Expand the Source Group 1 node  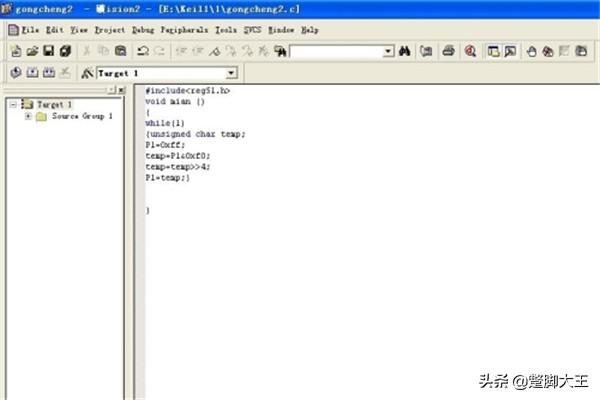tap(28, 116)
